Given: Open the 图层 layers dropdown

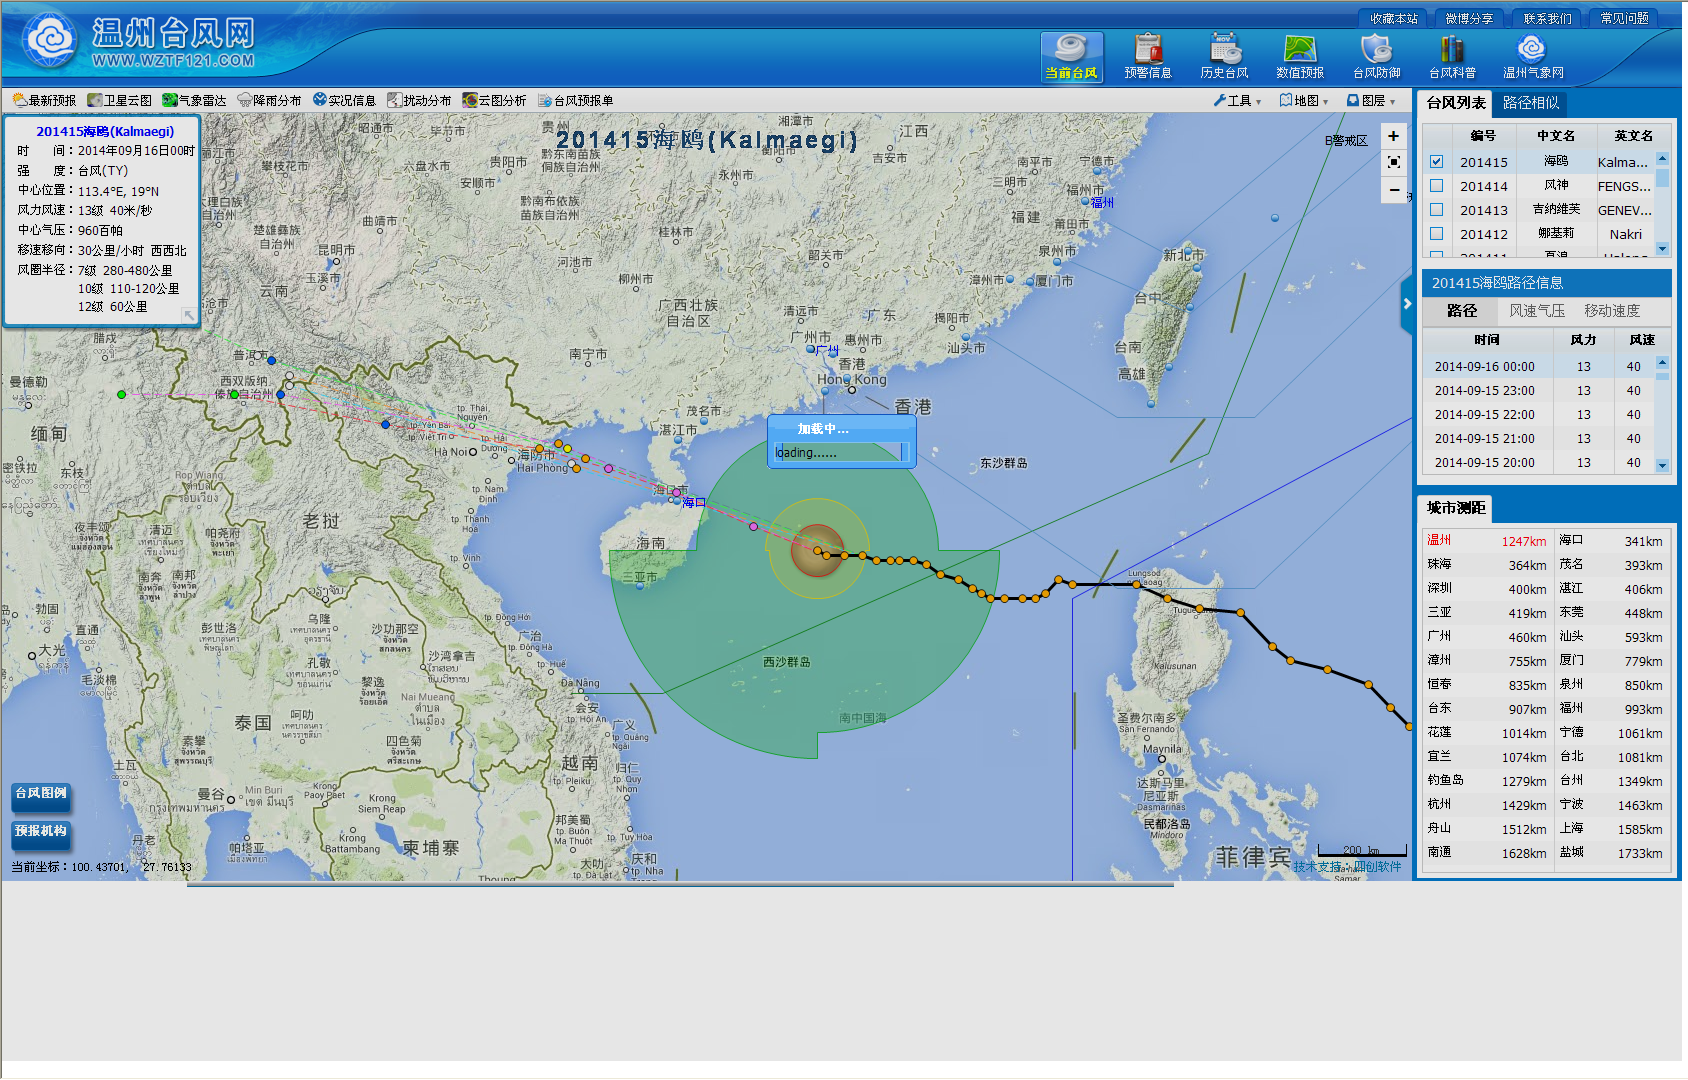Looking at the screenshot, I should [1372, 101].
